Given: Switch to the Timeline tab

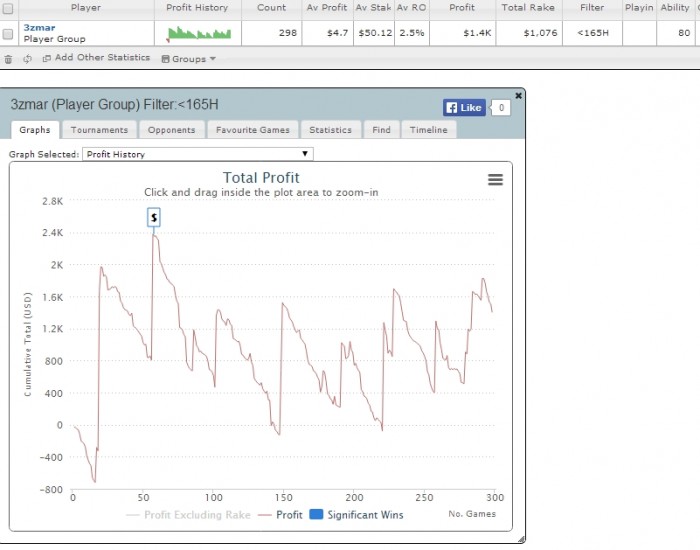Looking at the screenshot, I should (x=429, y=130).
